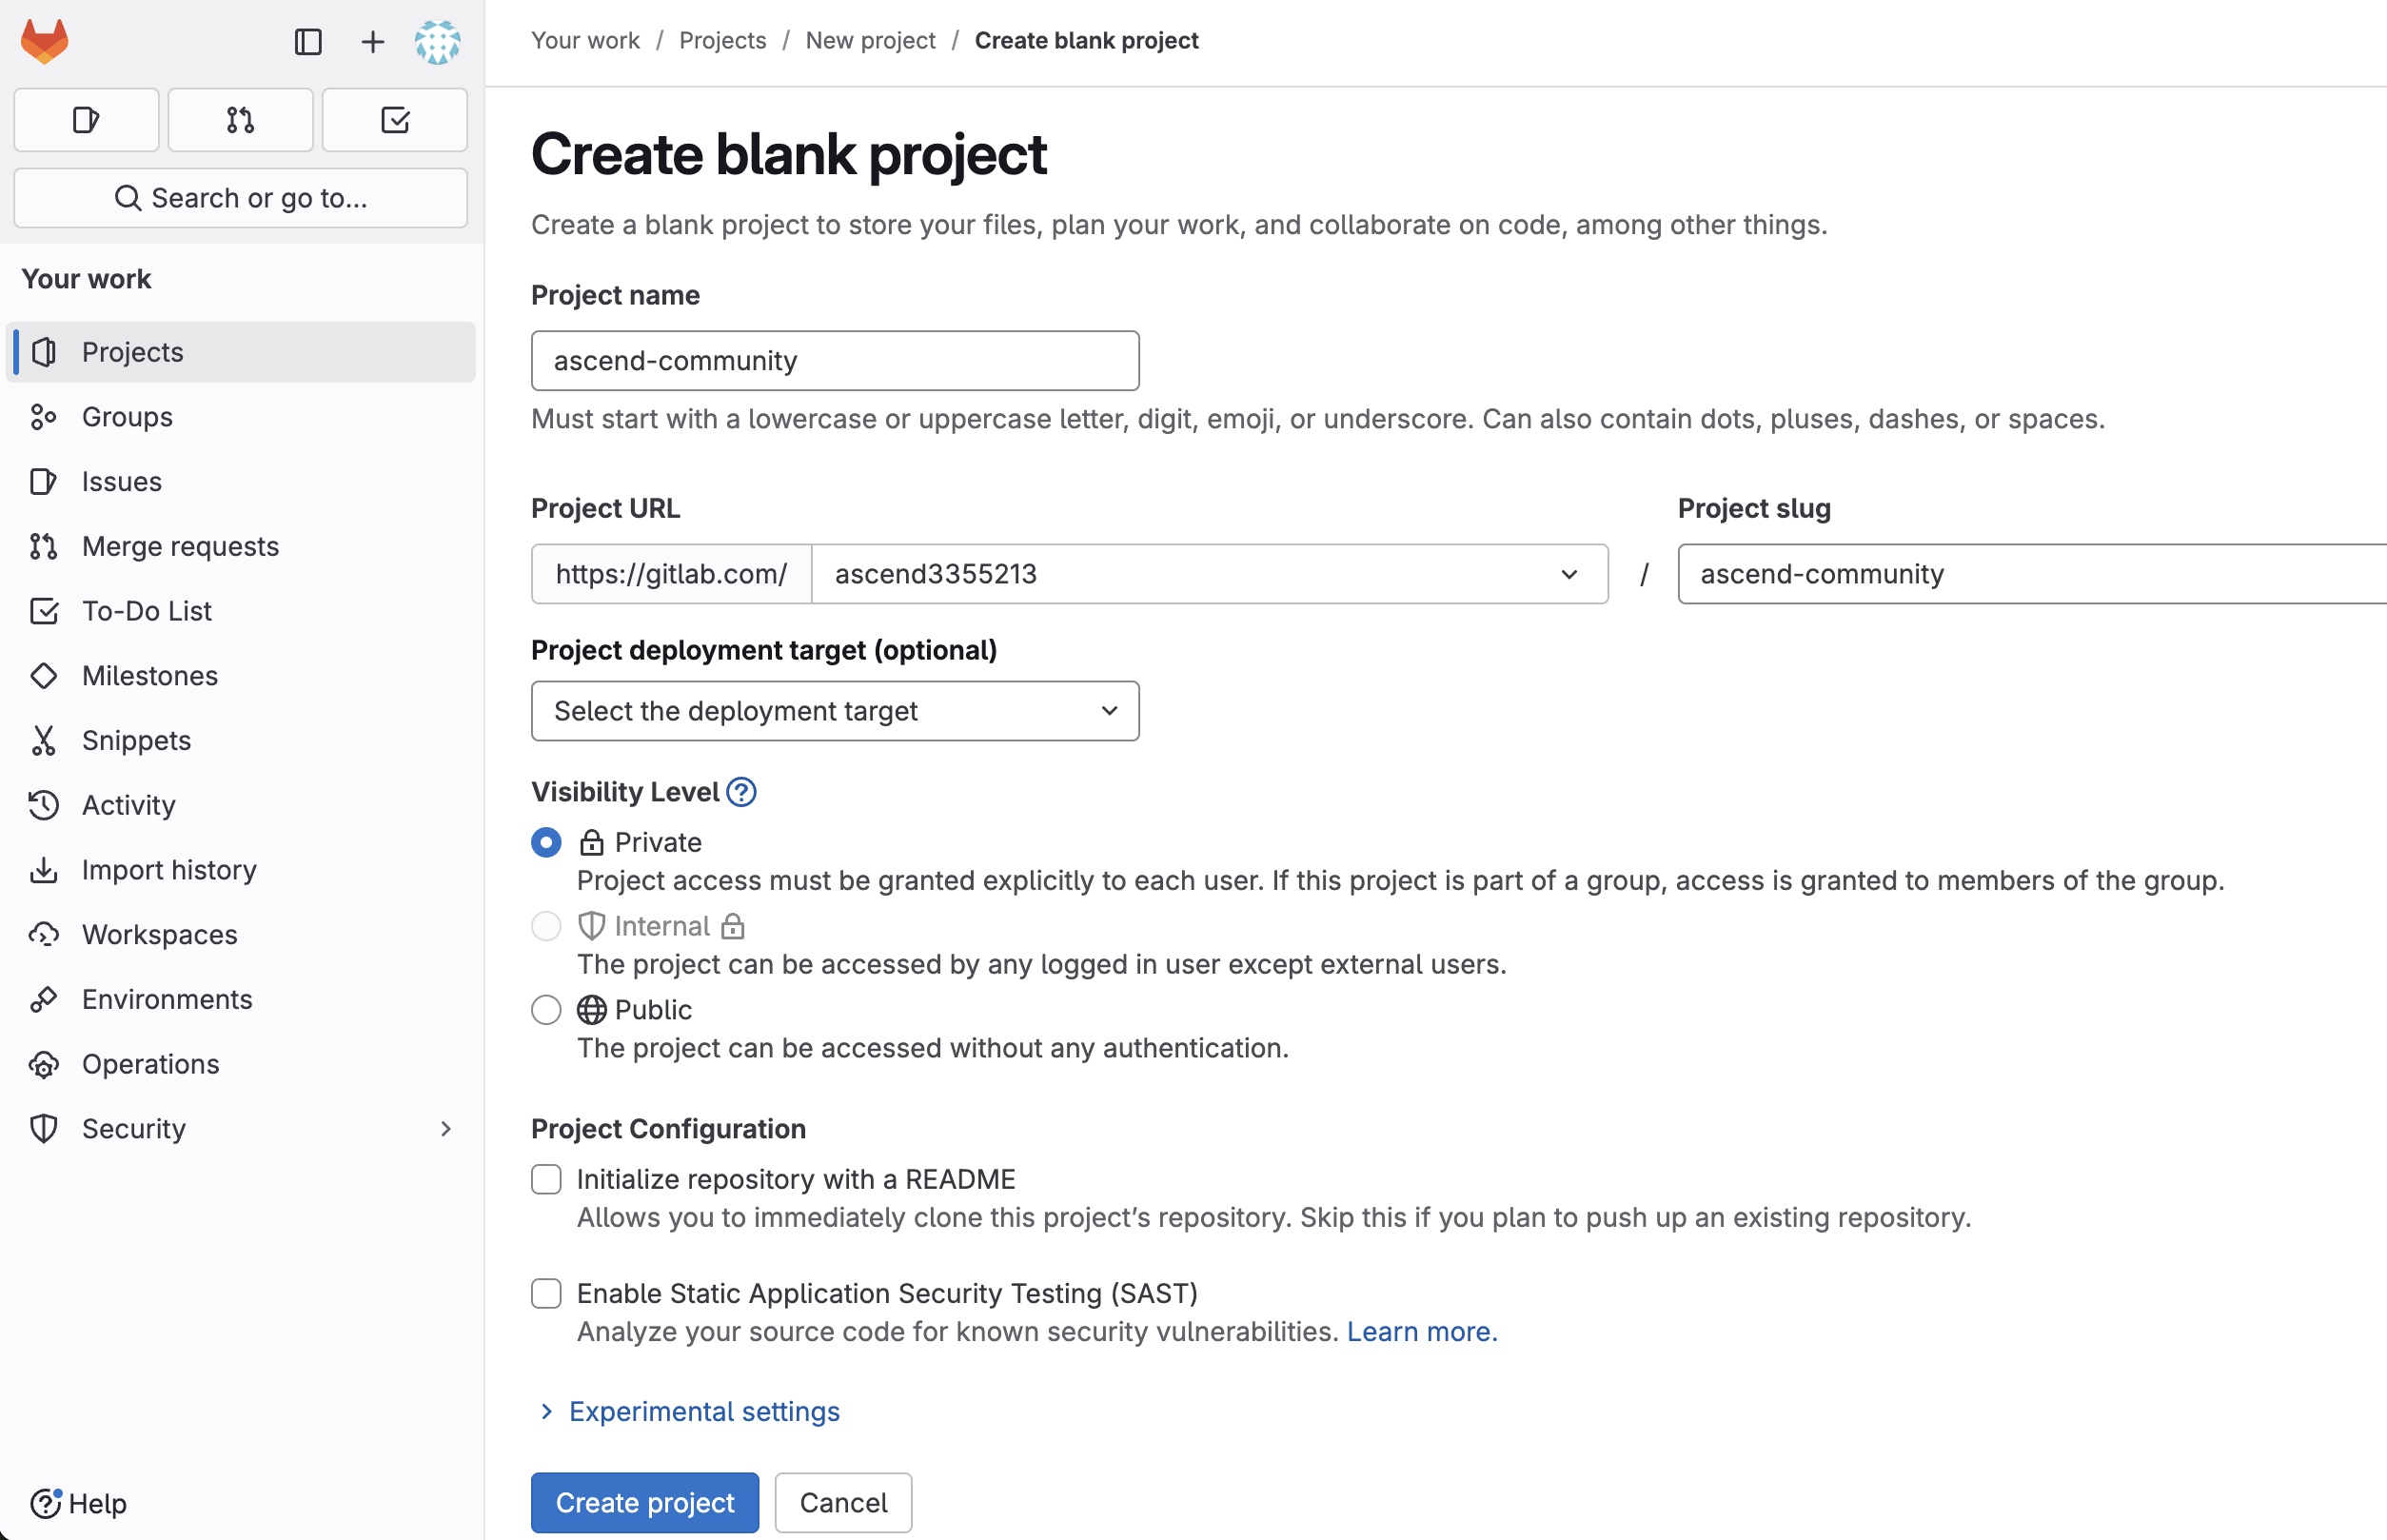Viewport: 2387px width, 1540px height.
Task: Click the SAST Learn more link
Action: point(1421,1332)
